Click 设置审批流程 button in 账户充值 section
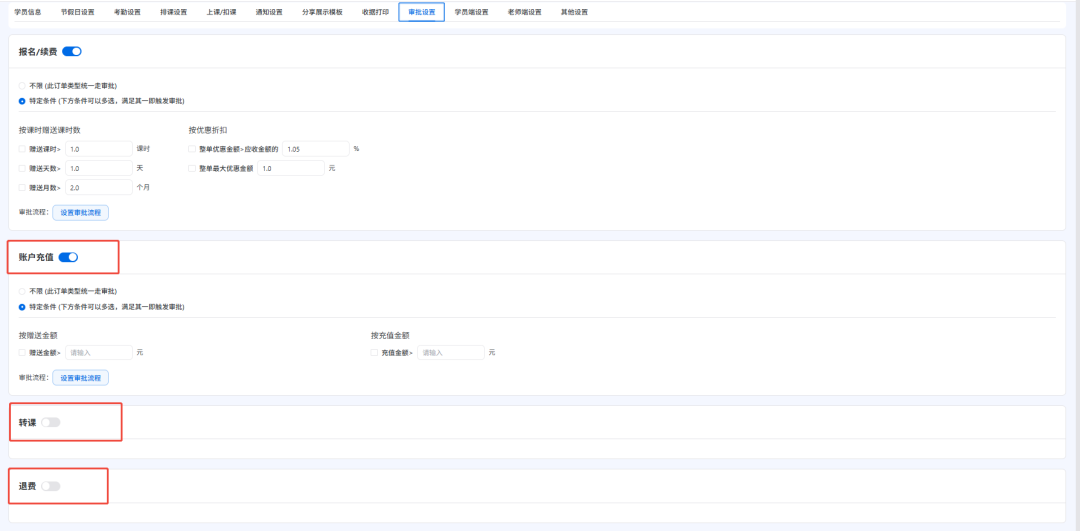The height and width of the screenshot is (531, 1080). (x=80, y=377)
